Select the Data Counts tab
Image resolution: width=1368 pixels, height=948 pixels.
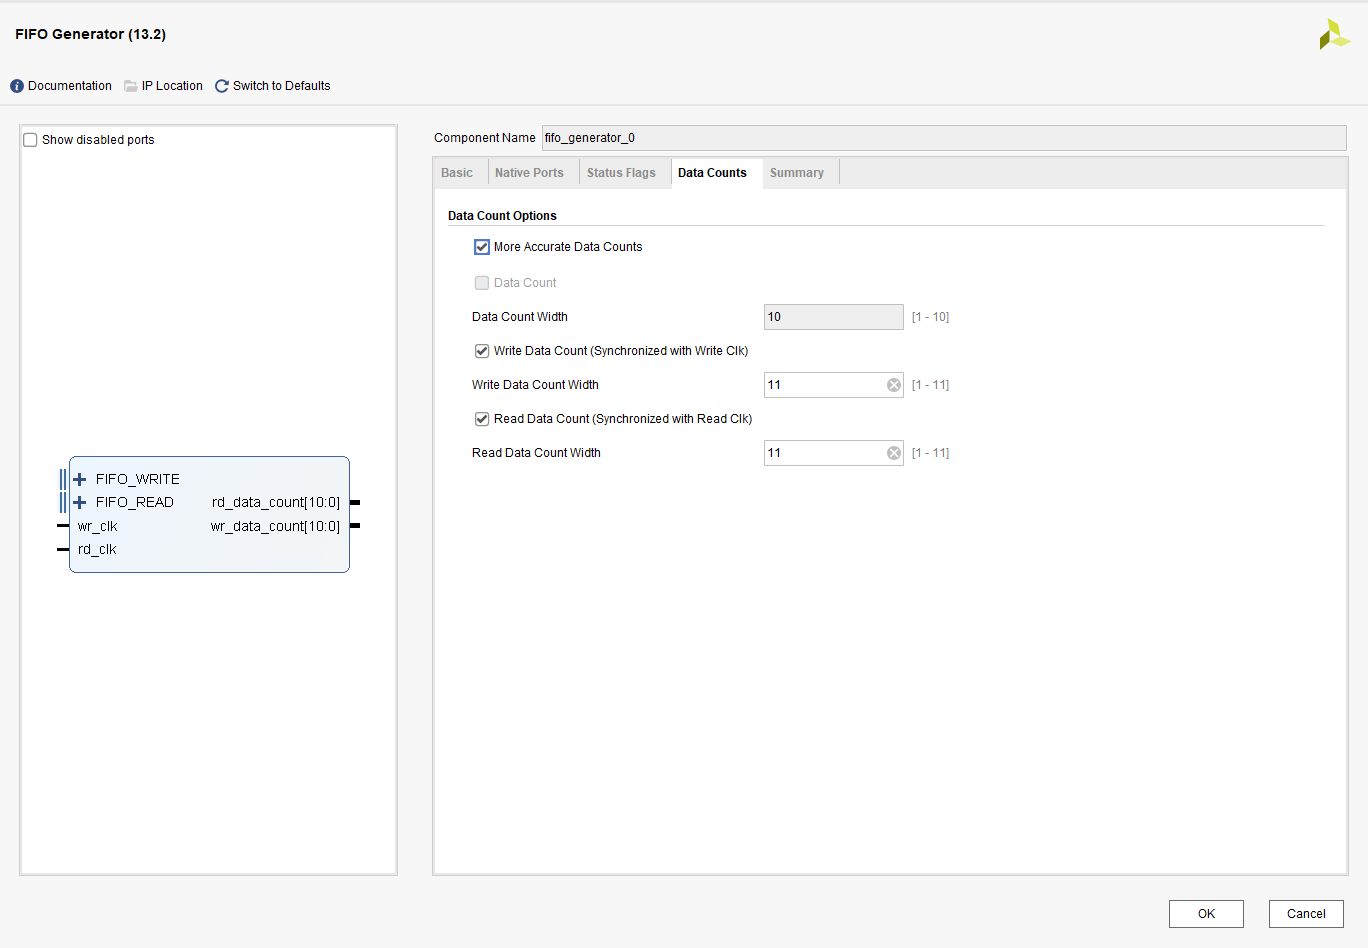(712, 173)
